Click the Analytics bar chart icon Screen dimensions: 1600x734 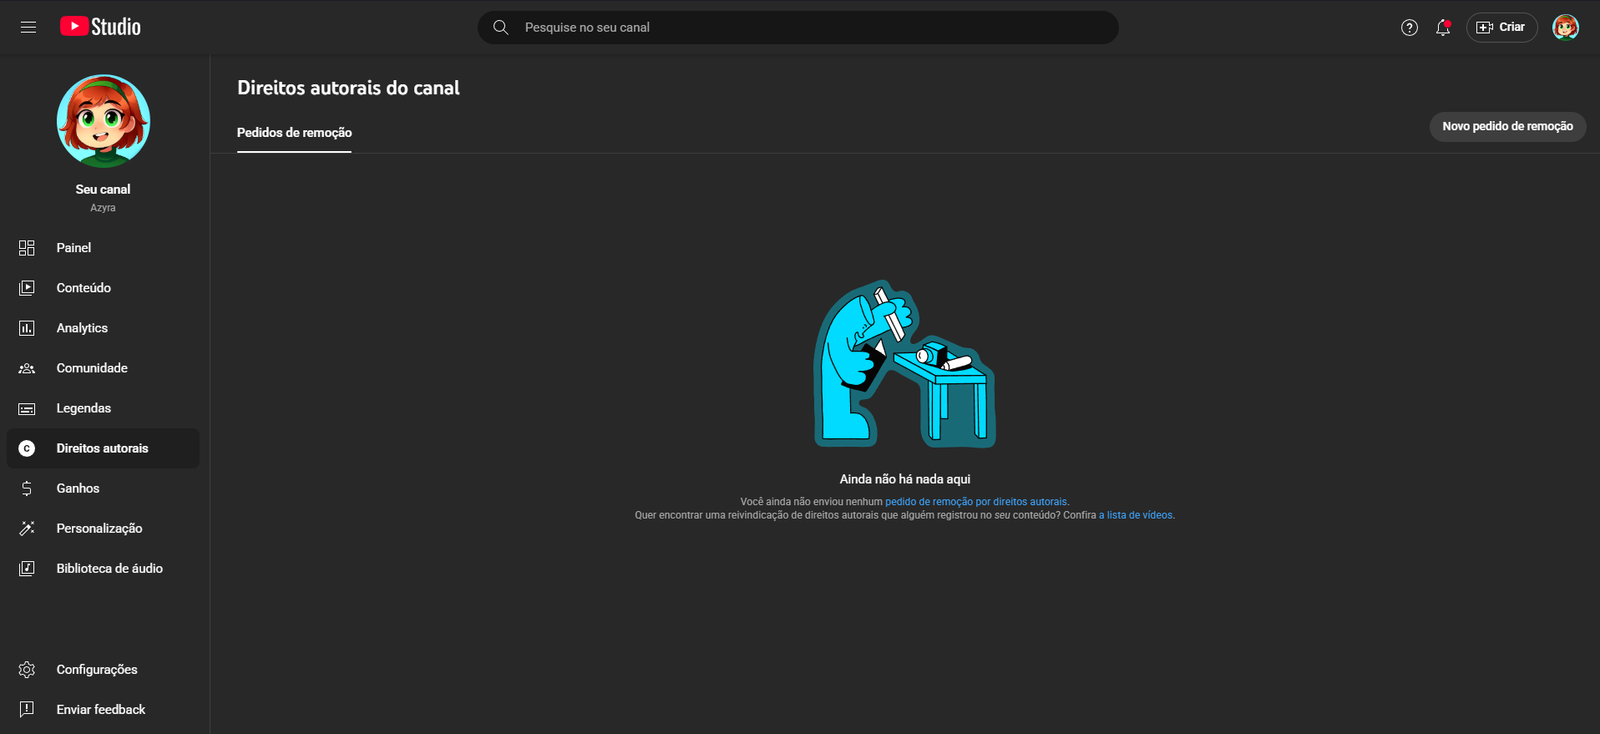coord(27,328)
